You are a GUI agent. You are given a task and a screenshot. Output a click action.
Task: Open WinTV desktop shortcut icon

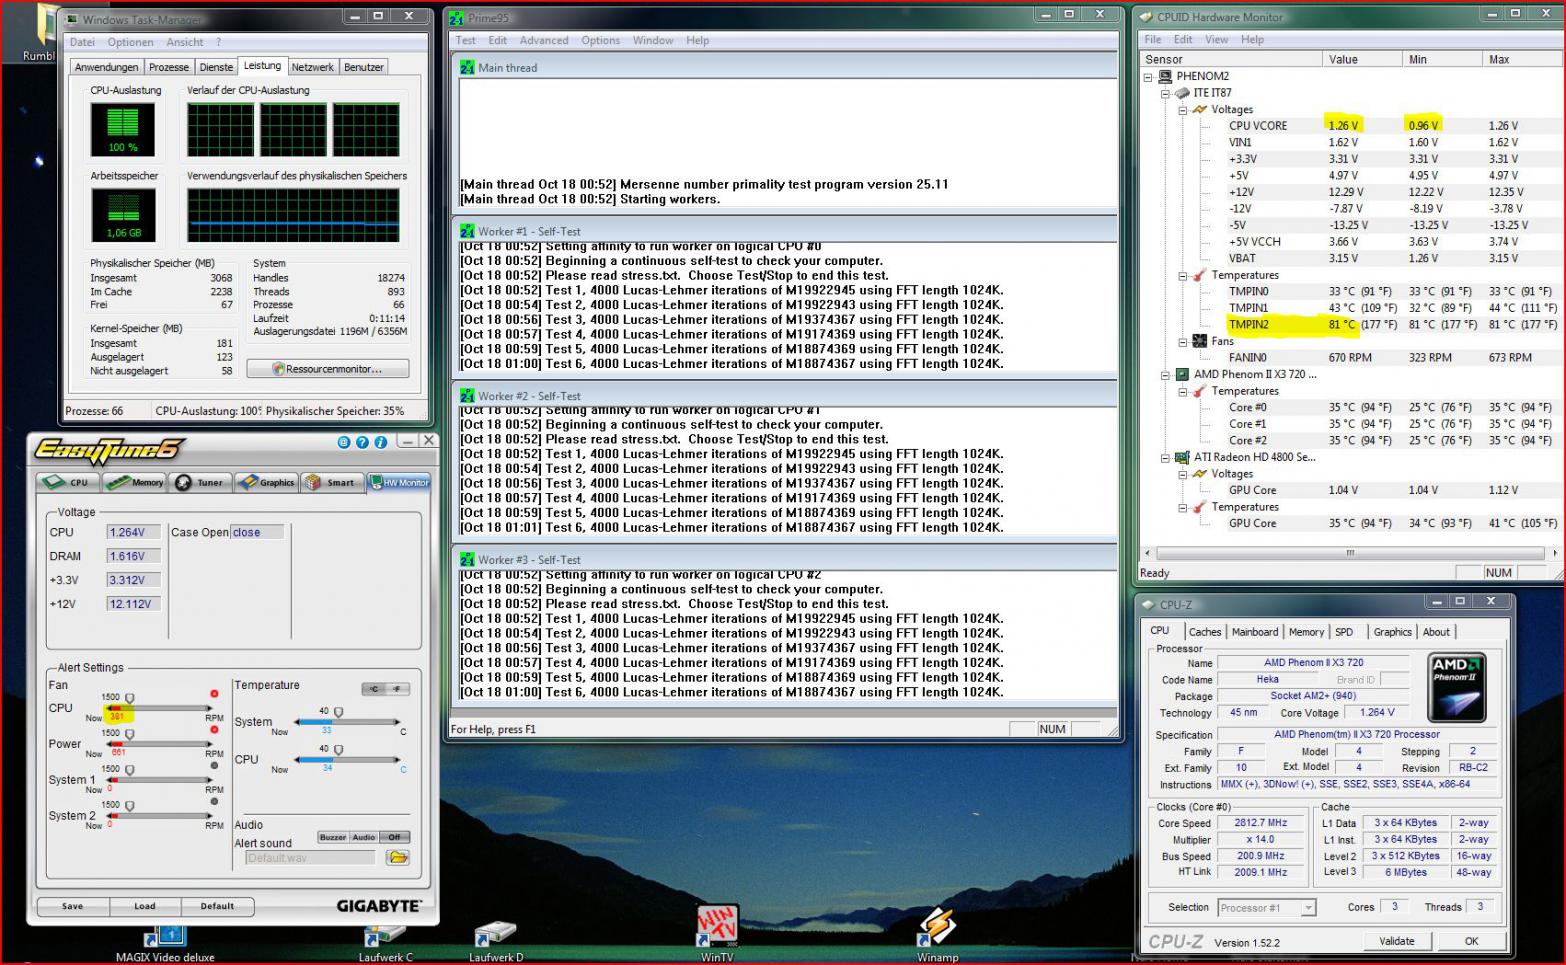(716, 927)
